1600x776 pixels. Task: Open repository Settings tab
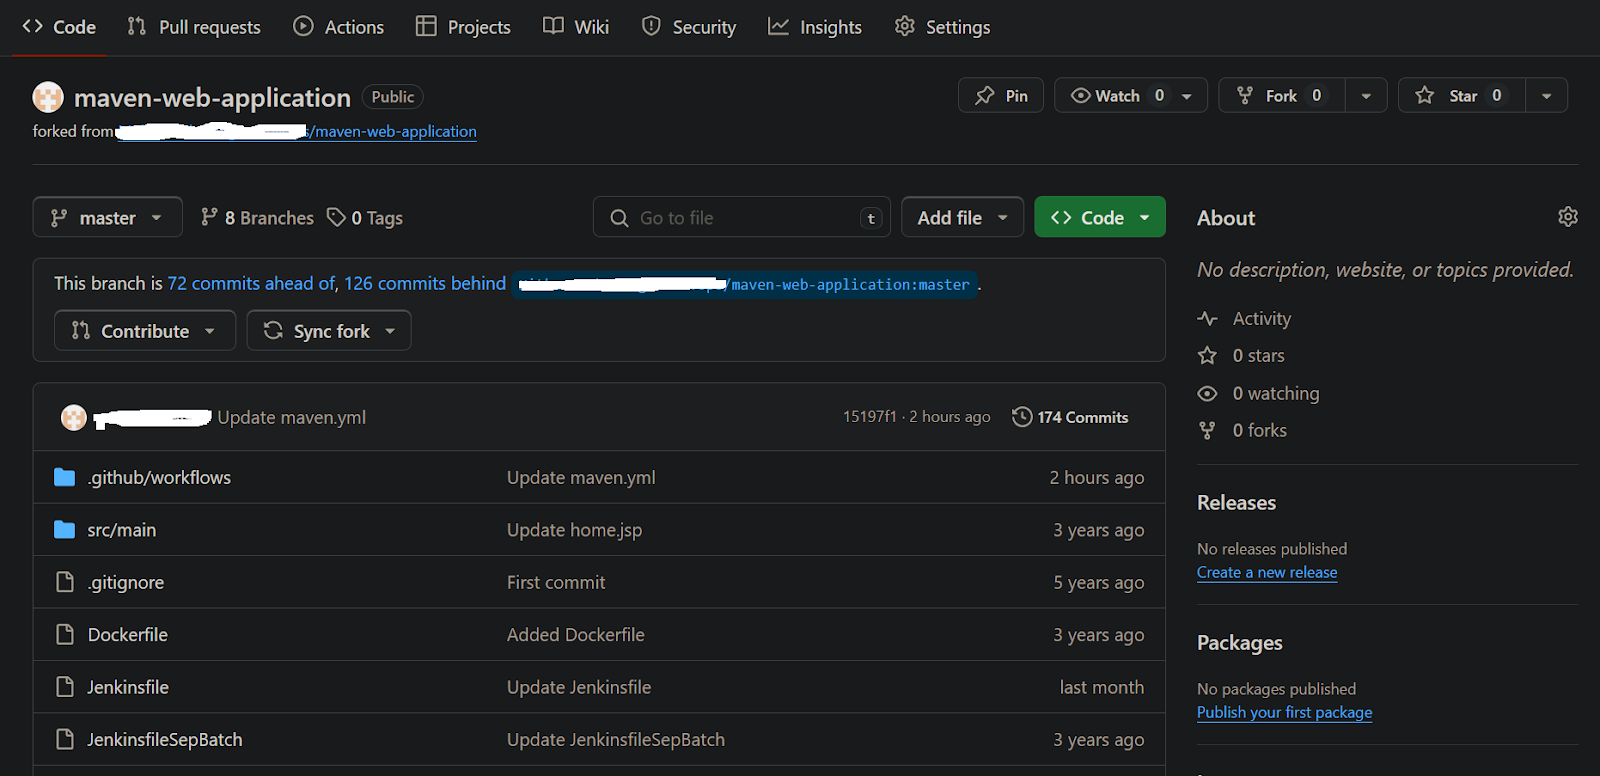pos(942,27)
